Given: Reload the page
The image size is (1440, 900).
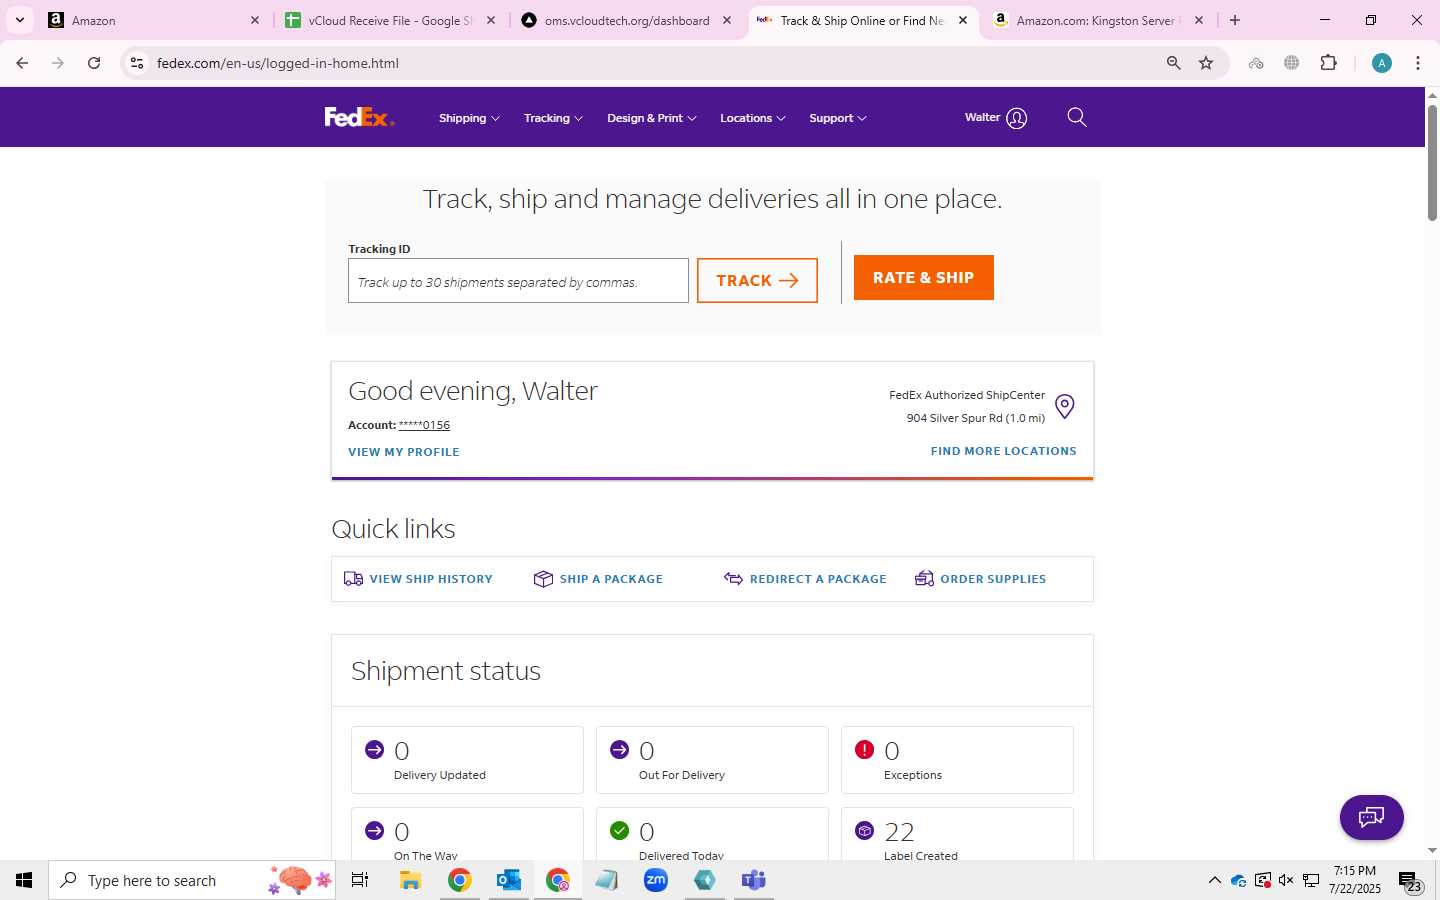Looking at the screenshot, I should click(x=94, y=63).
